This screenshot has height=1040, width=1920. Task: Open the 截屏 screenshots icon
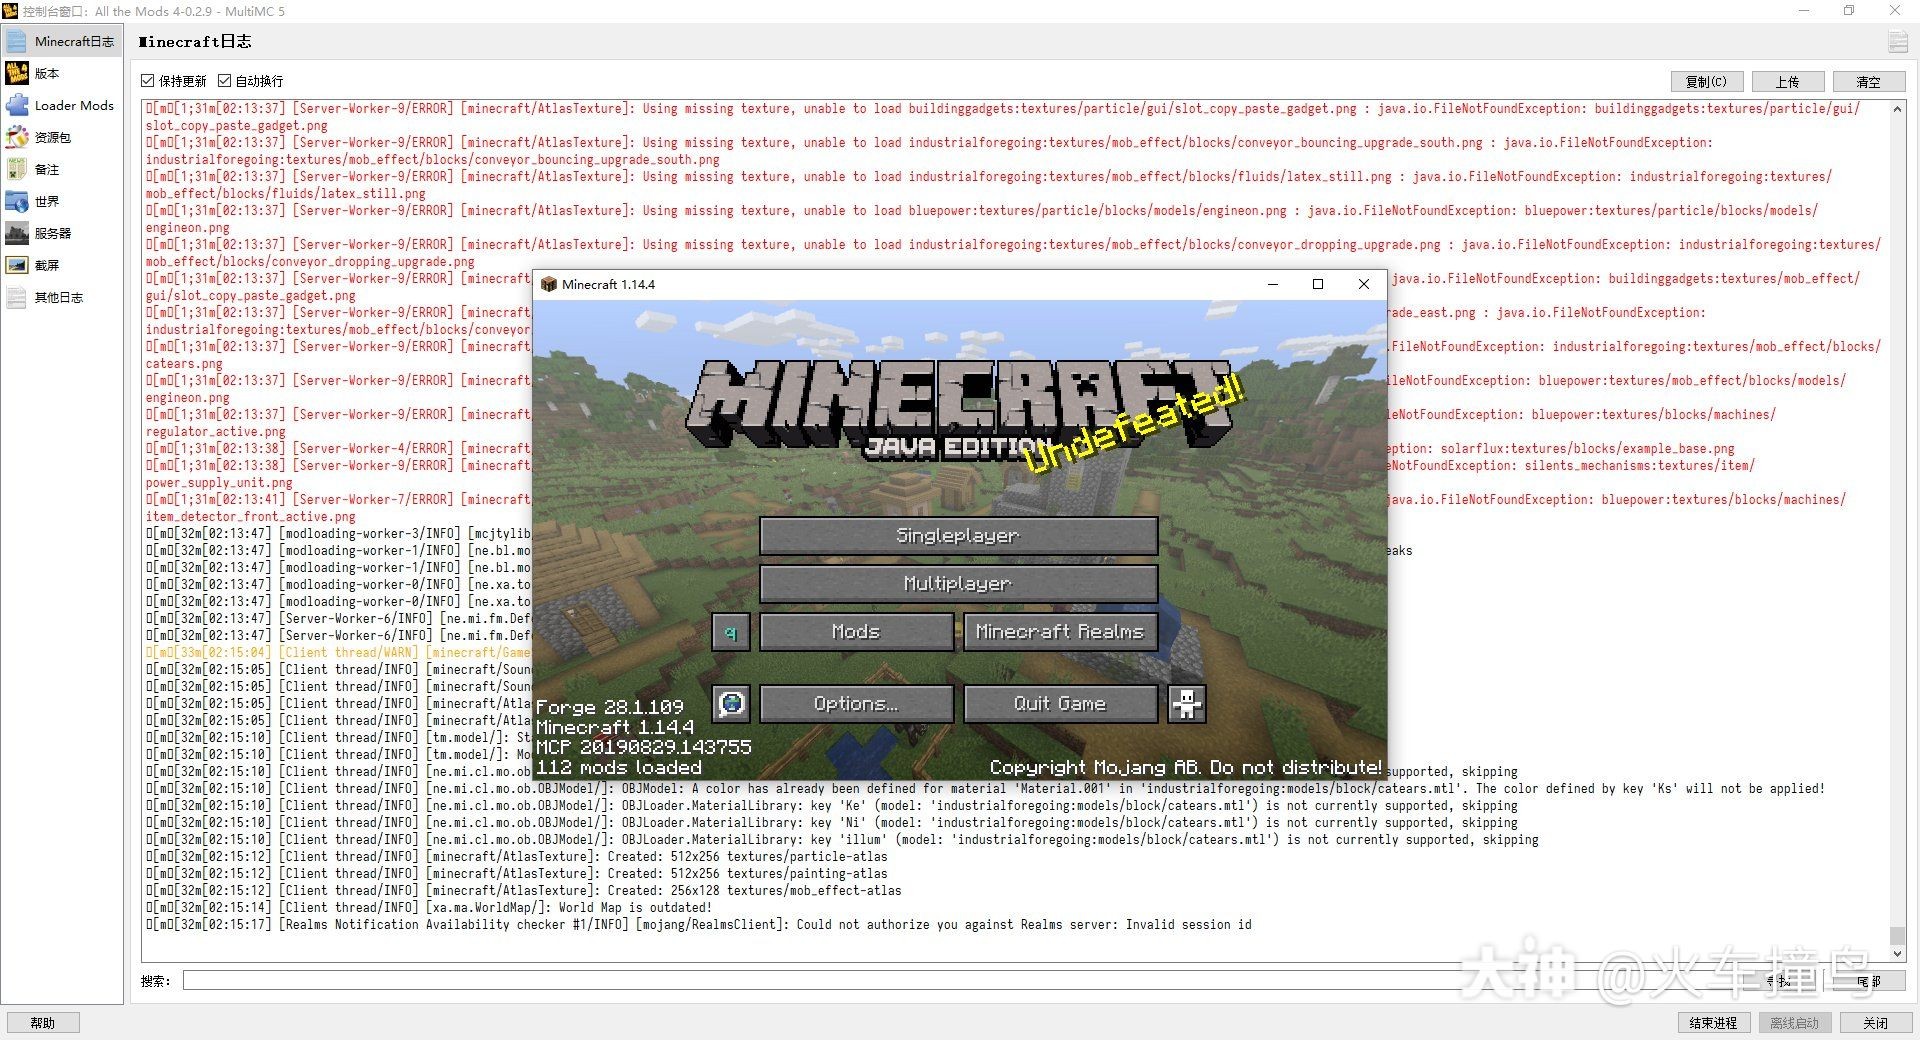[17, 265]
